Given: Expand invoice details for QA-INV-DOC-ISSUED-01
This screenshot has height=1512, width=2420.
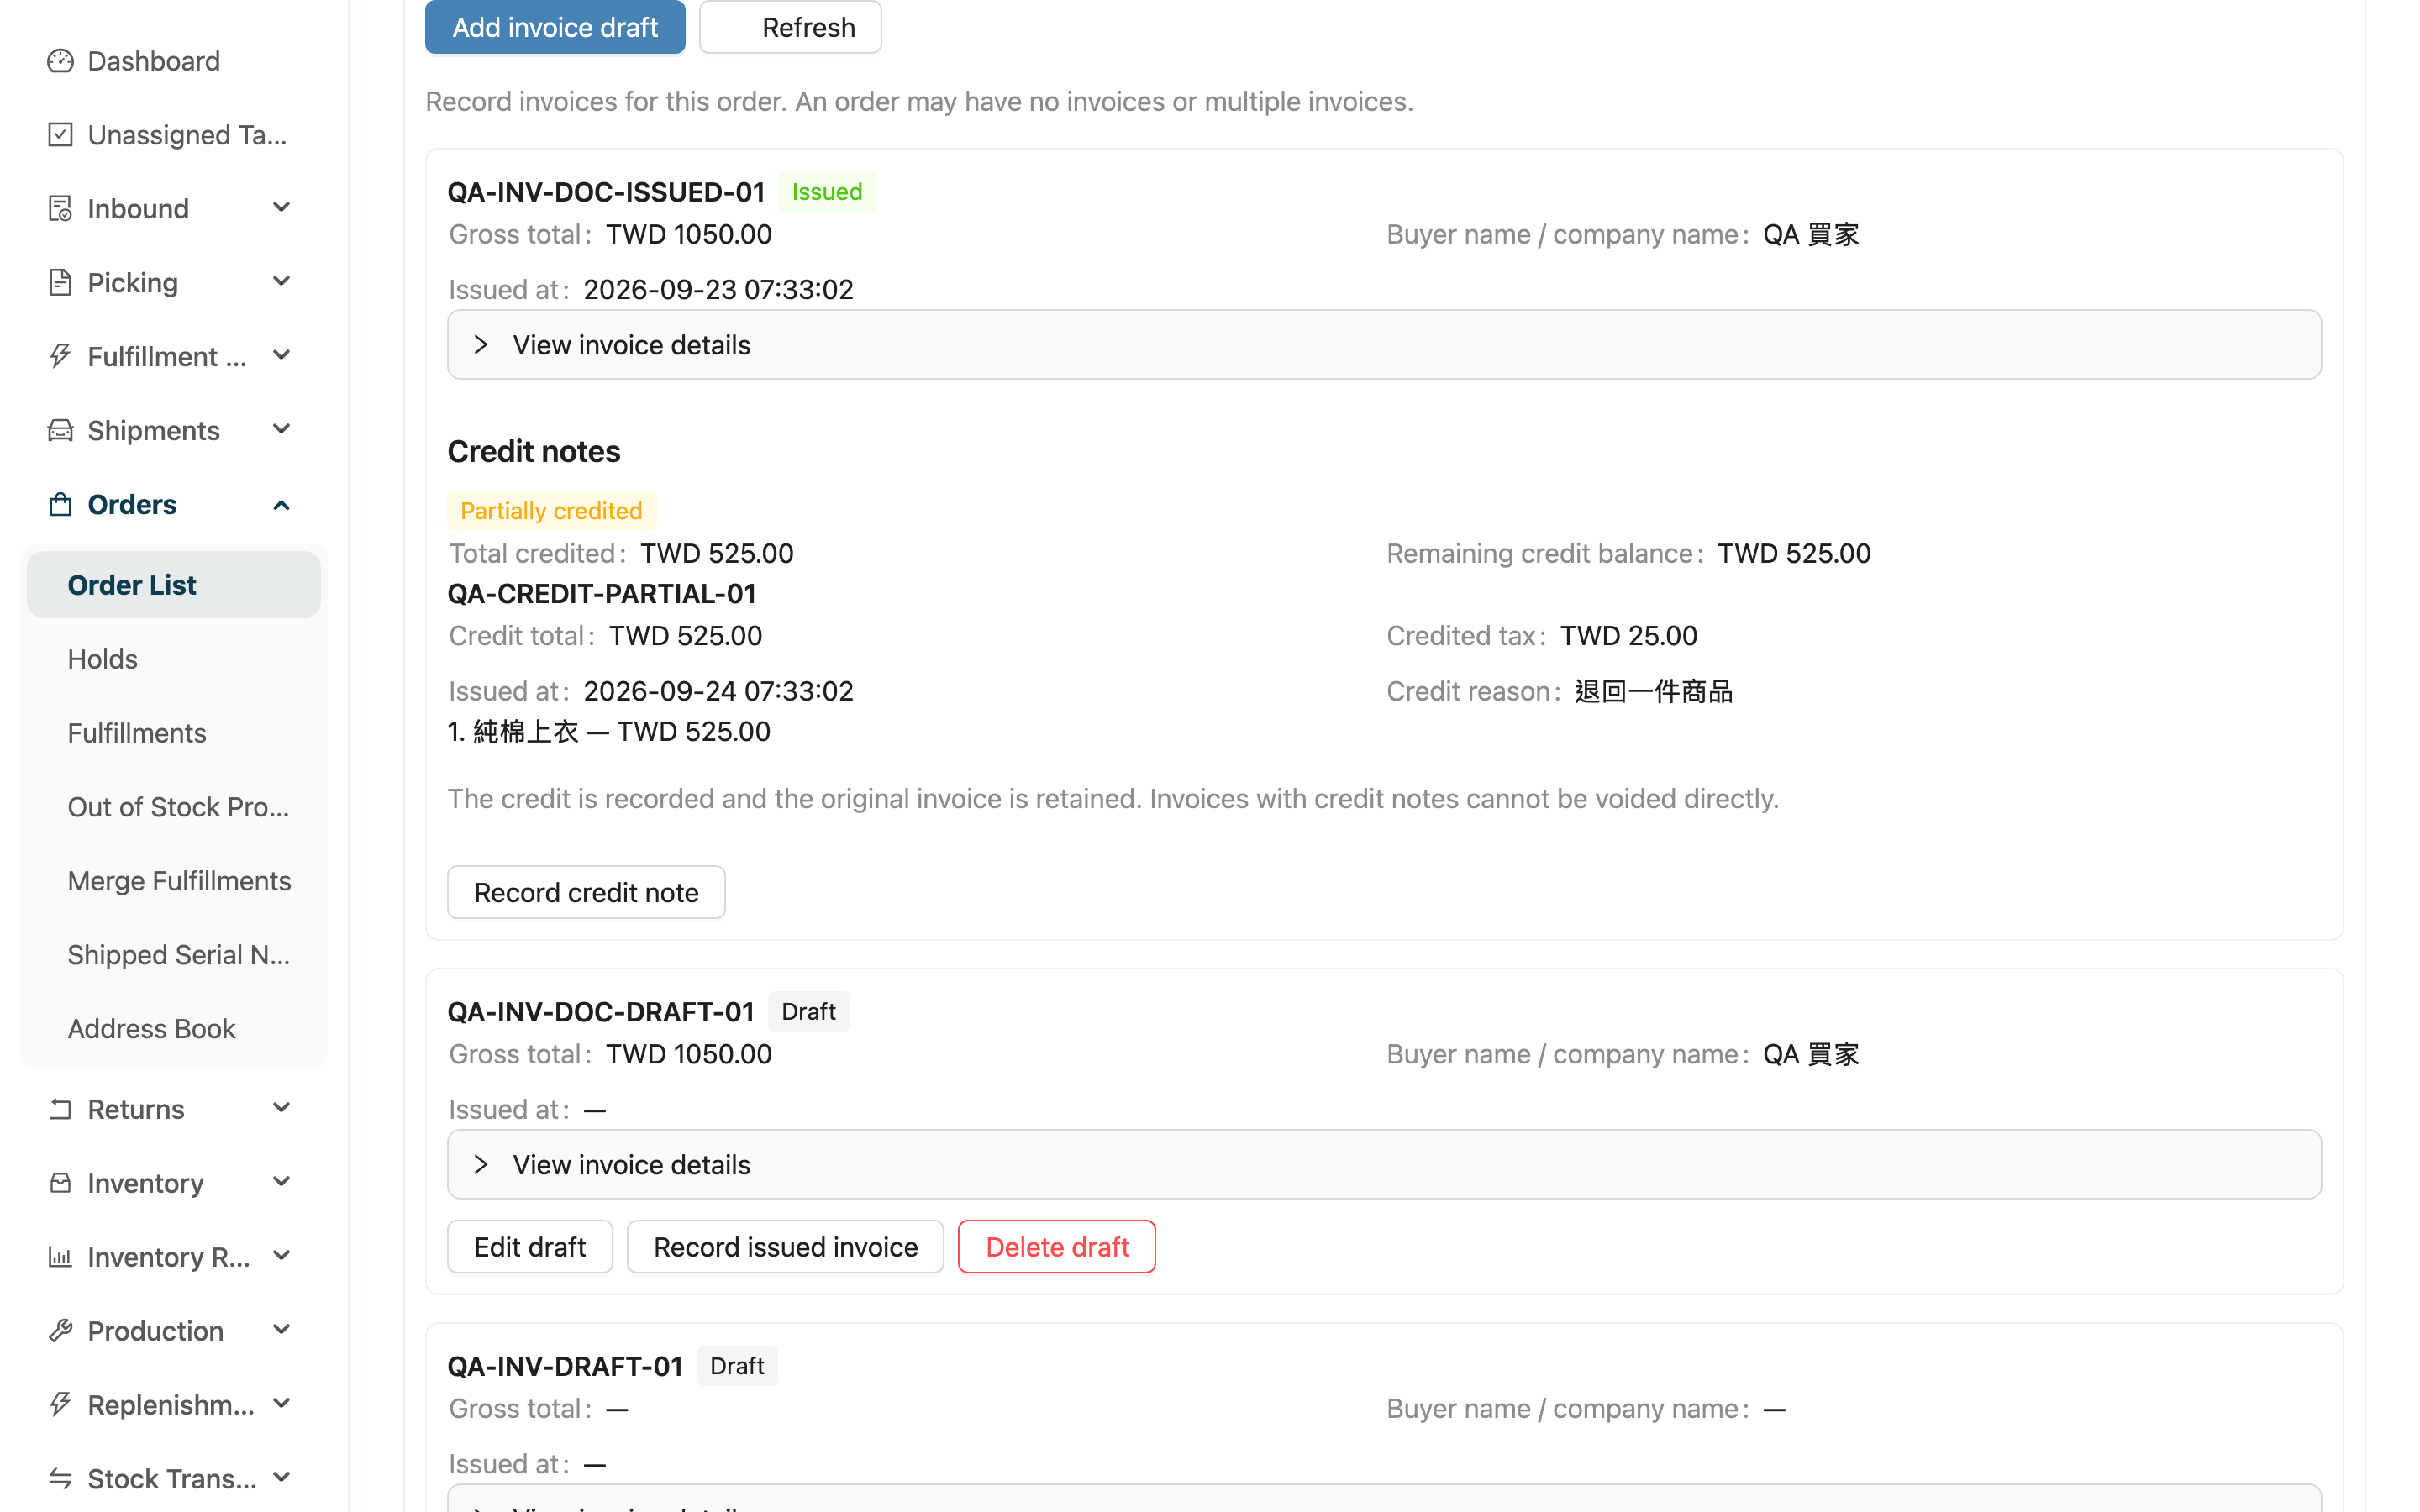Looking at the screenshot, I should tap(1384, 345).
